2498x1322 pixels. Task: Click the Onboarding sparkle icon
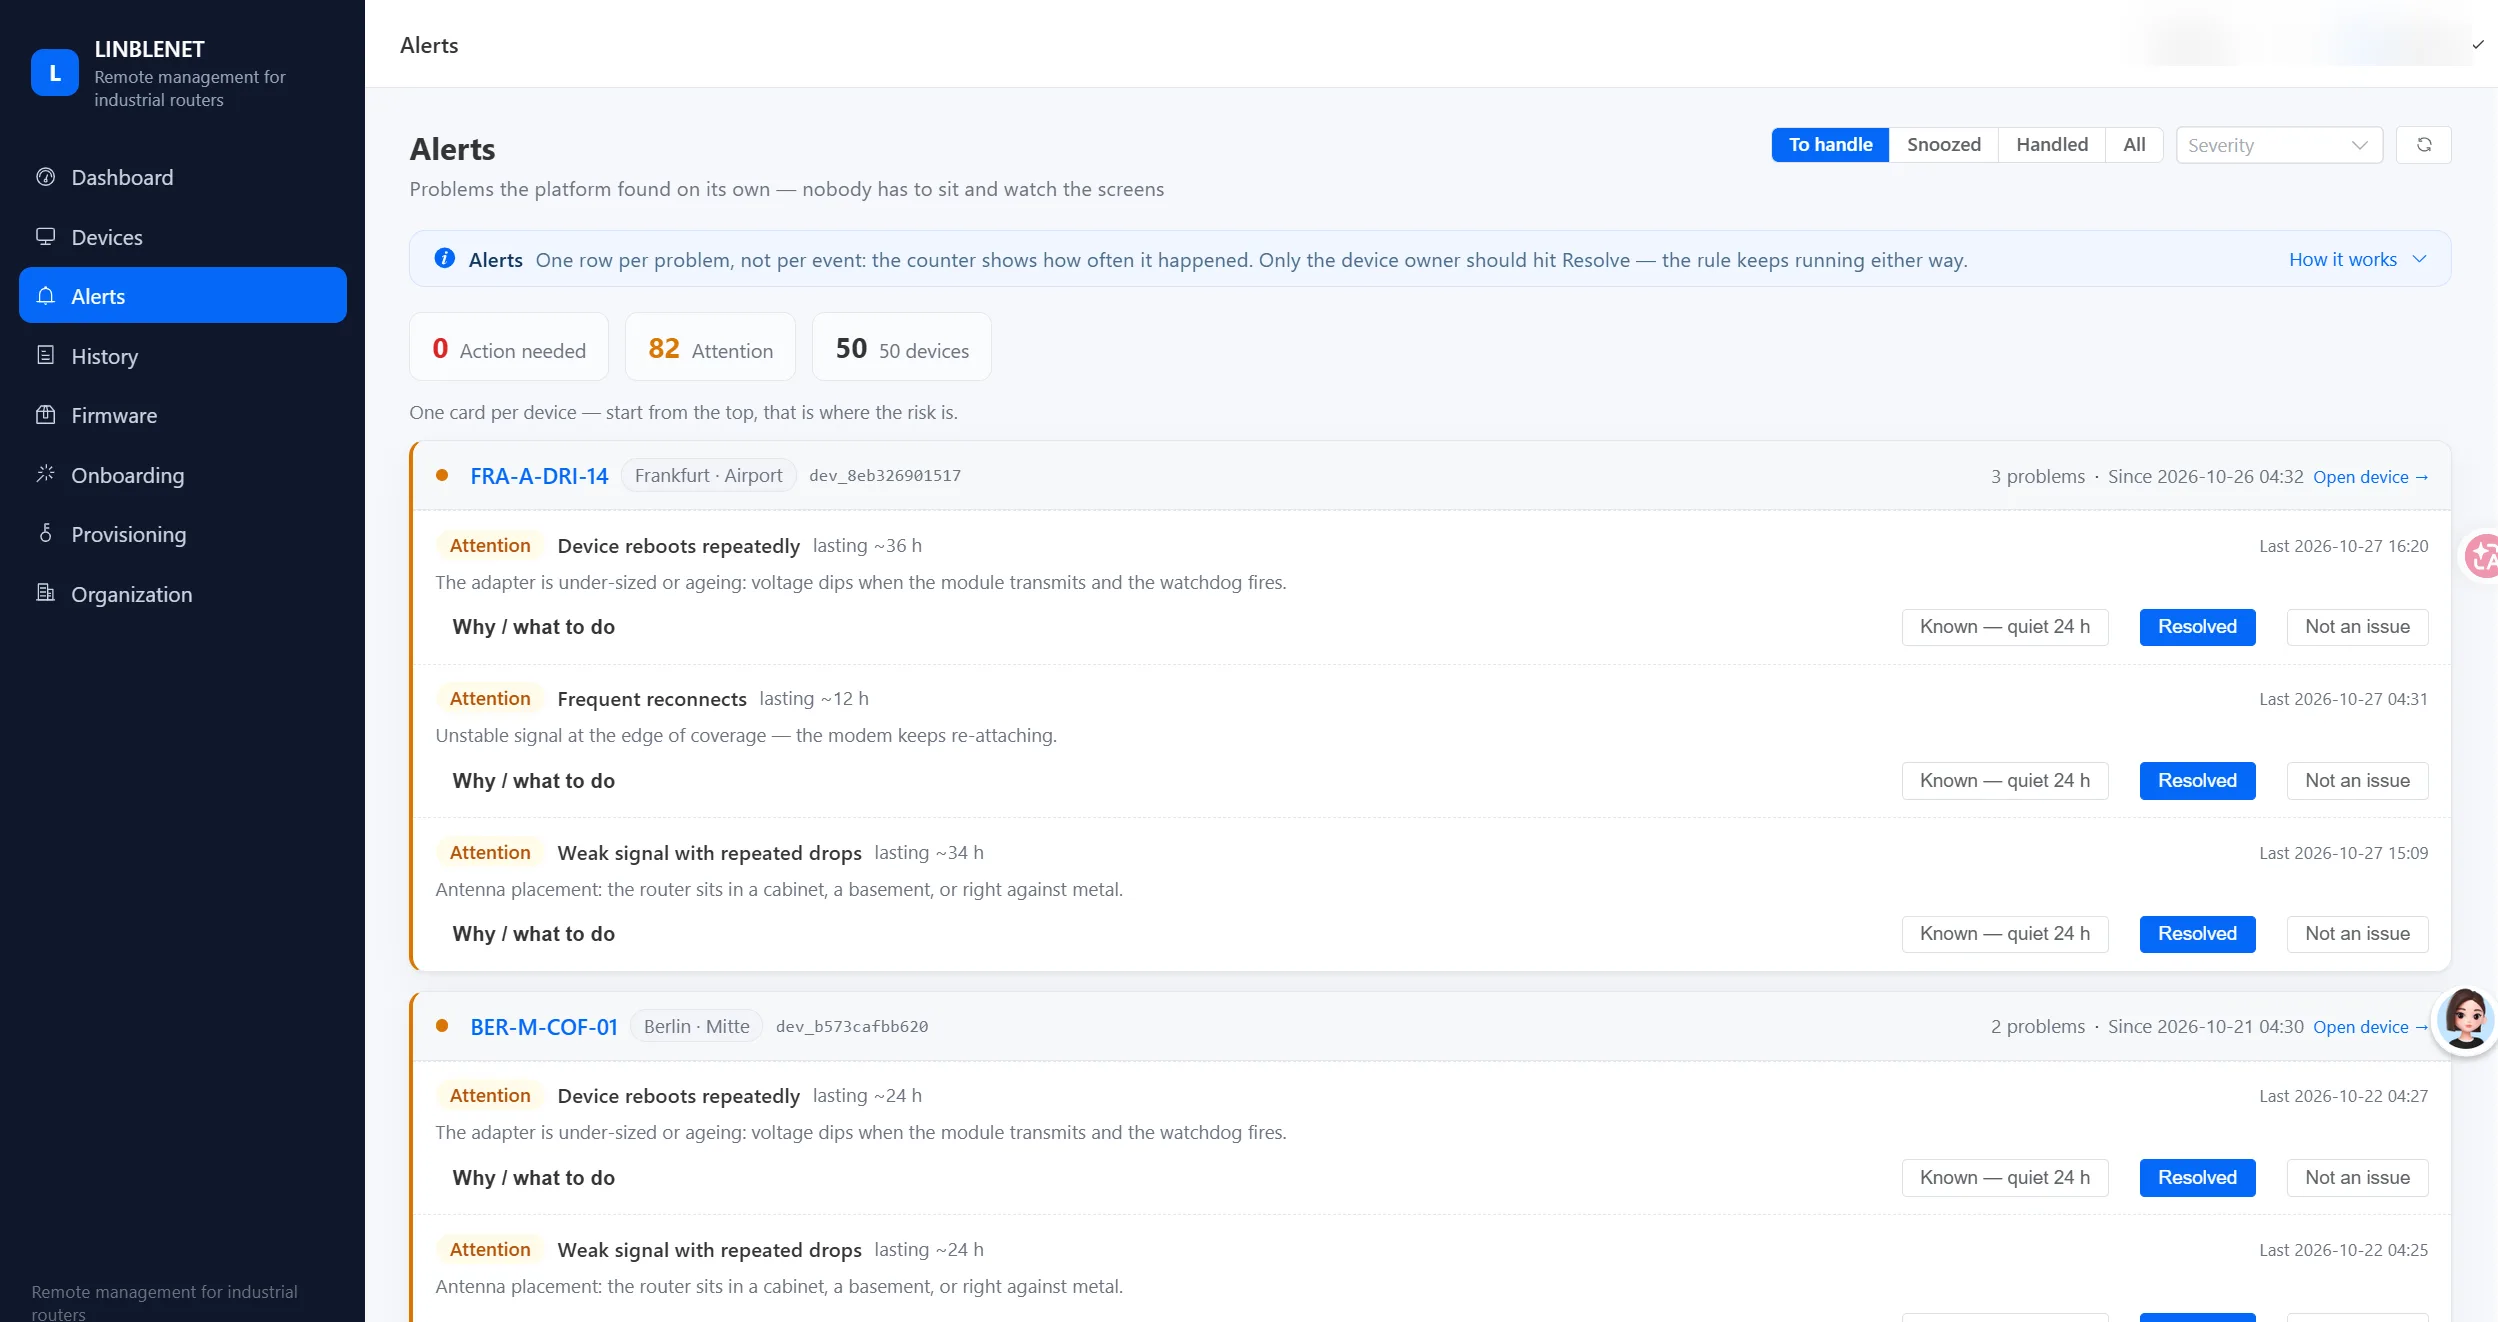[46, 474]
